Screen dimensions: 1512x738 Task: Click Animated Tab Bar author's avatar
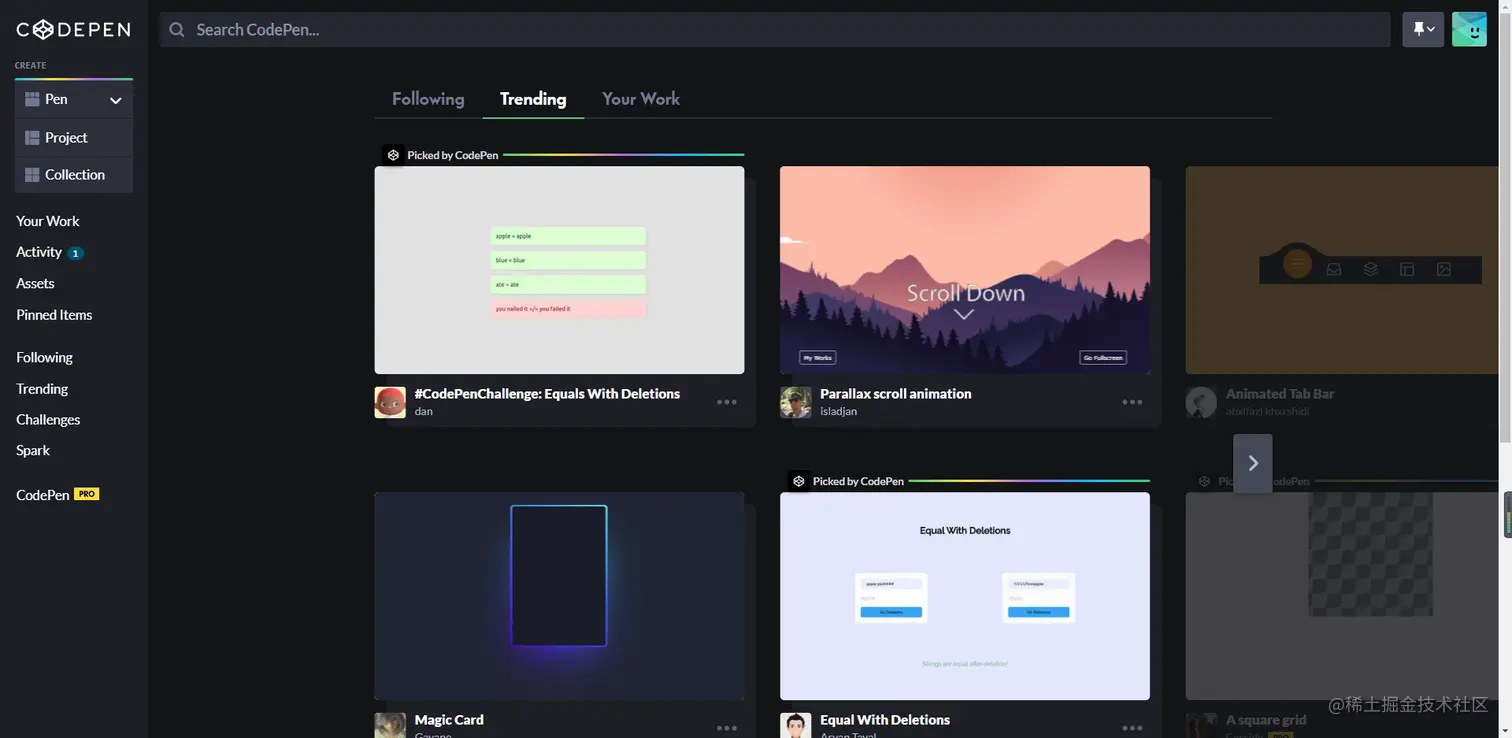(1201, 402)
